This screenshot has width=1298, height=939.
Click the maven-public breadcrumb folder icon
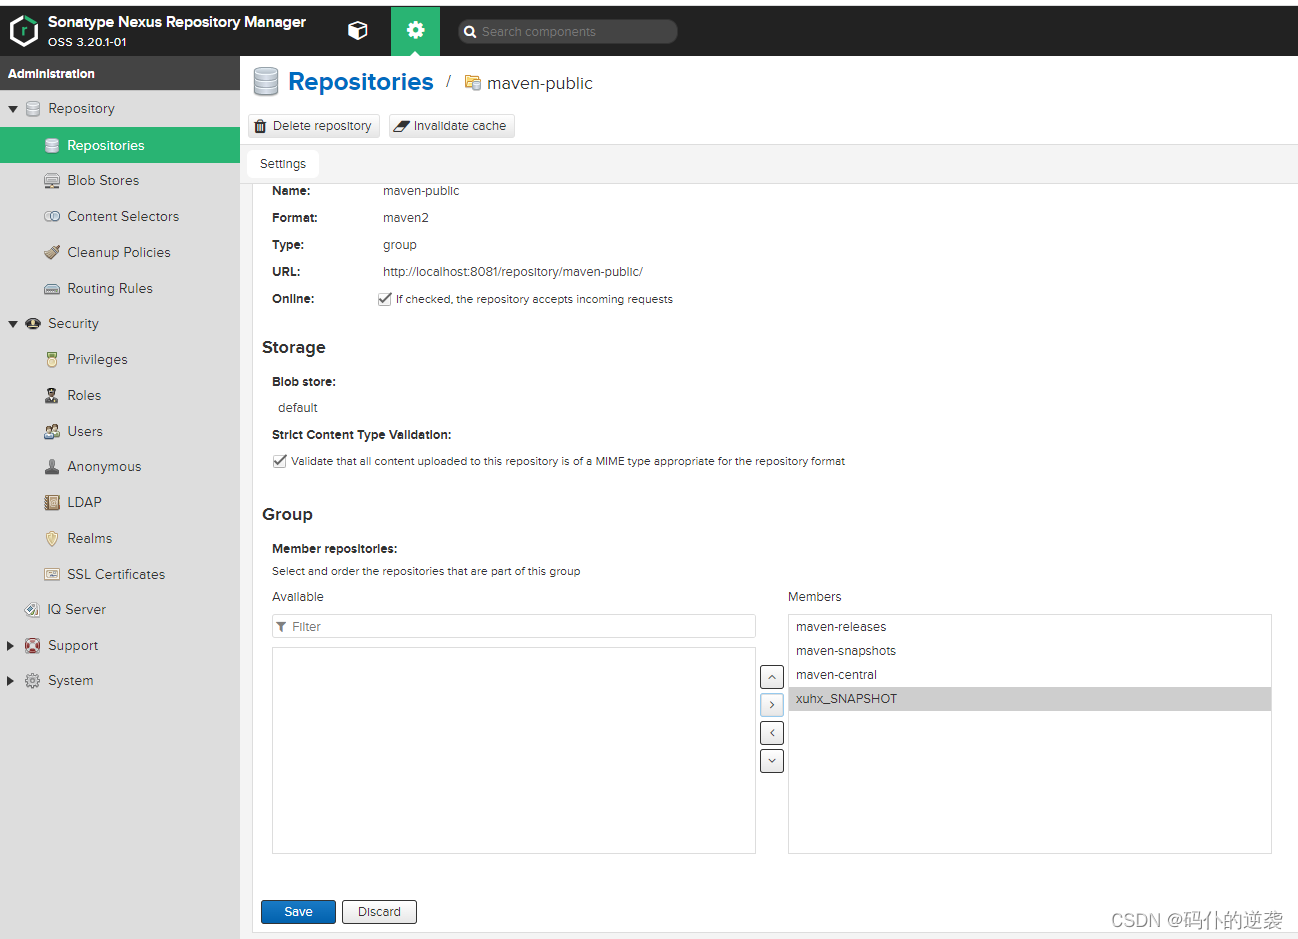pos(473,83)
